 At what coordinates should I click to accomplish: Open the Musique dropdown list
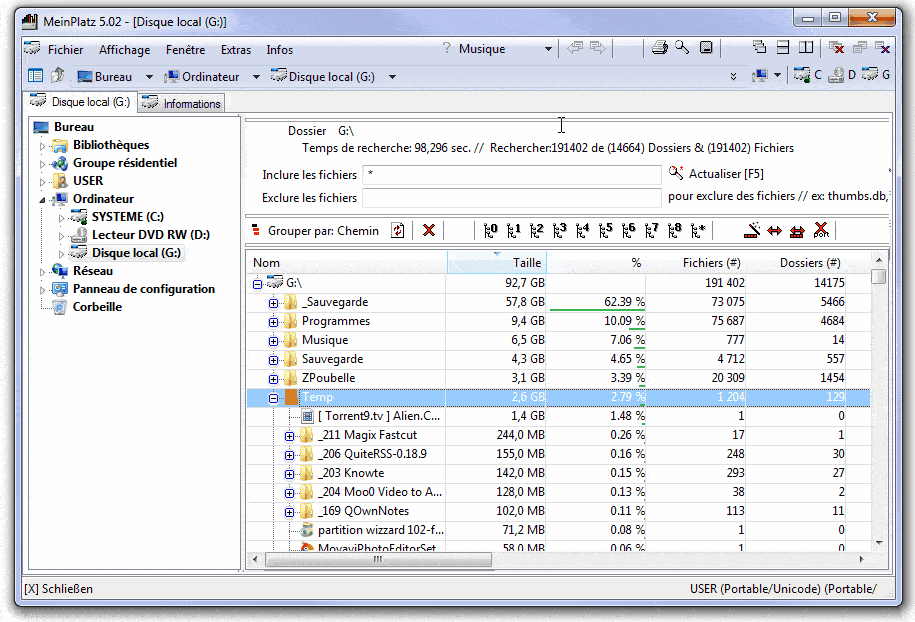point(548,49)
